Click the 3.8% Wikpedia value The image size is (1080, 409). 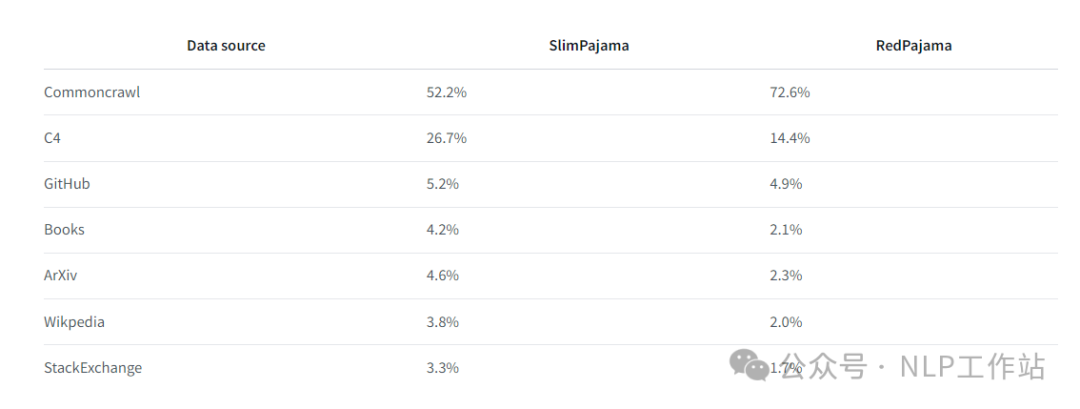[442, 322]
